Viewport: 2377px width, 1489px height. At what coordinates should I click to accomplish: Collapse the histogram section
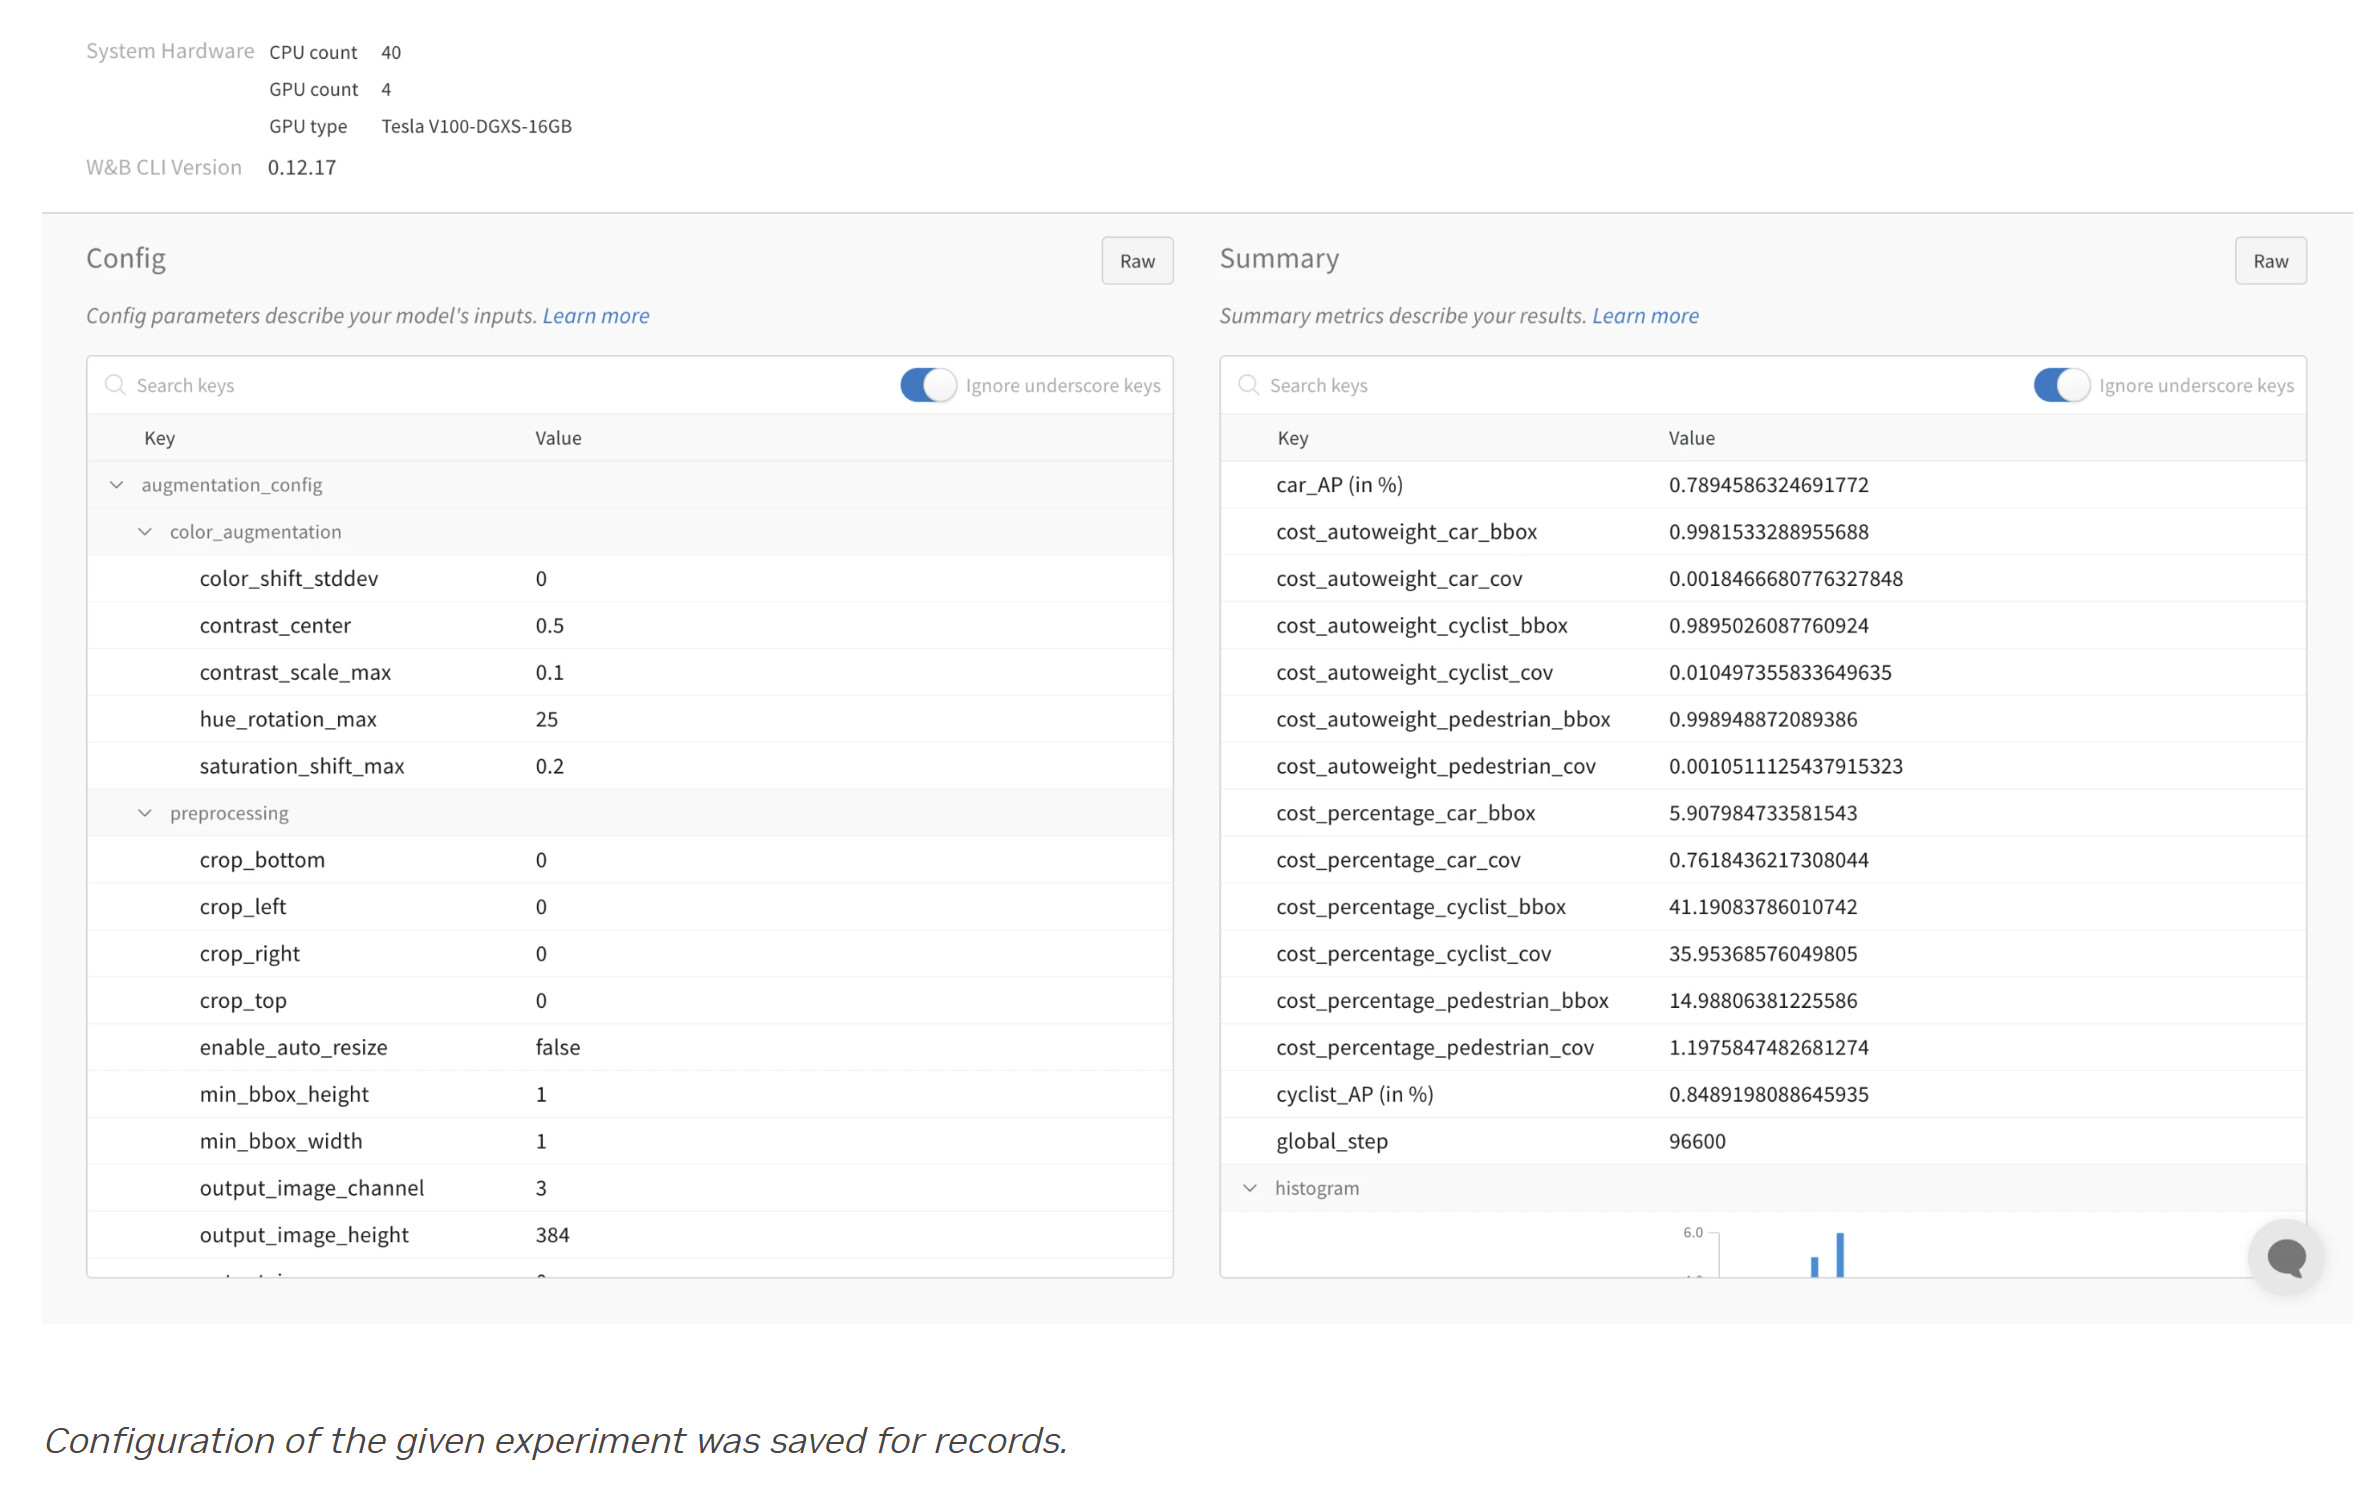(1250, 1188)
